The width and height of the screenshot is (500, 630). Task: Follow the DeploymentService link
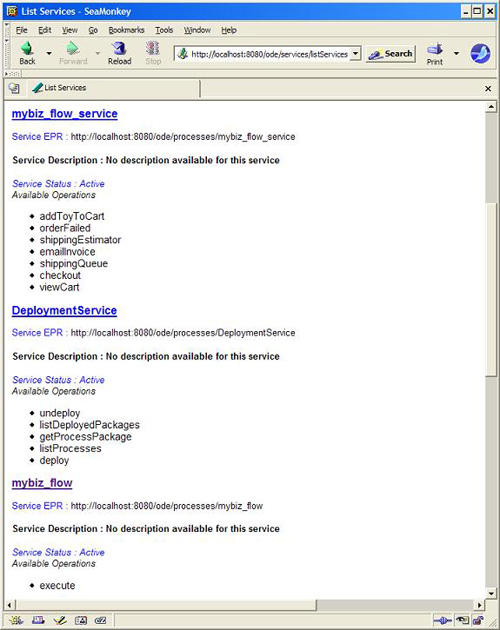(x=64, y=310)
